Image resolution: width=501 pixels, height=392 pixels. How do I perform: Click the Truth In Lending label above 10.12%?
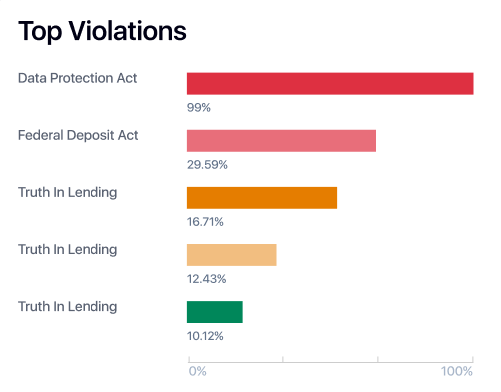point(68,307)
